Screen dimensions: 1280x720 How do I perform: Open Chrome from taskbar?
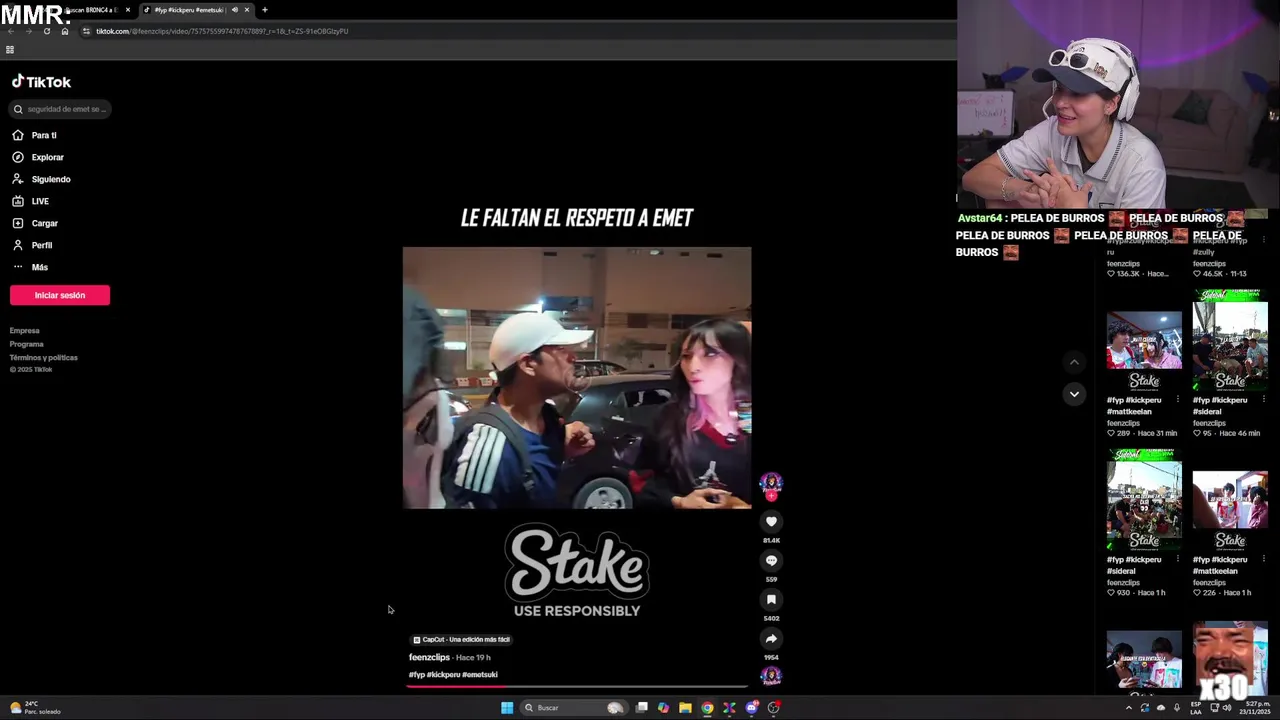[x=707, y=708]
